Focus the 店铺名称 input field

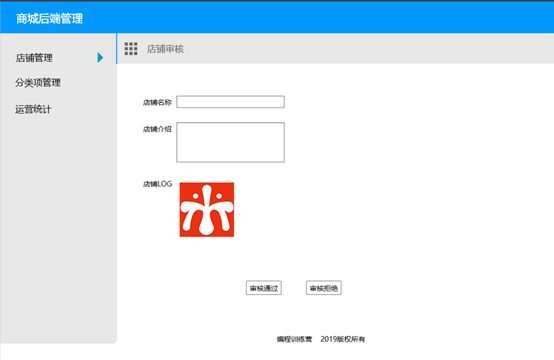click(x=230, y=102)
